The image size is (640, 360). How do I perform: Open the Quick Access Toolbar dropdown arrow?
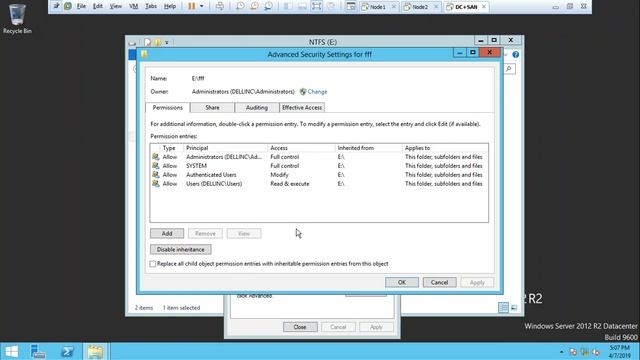[x=167, y=42]
